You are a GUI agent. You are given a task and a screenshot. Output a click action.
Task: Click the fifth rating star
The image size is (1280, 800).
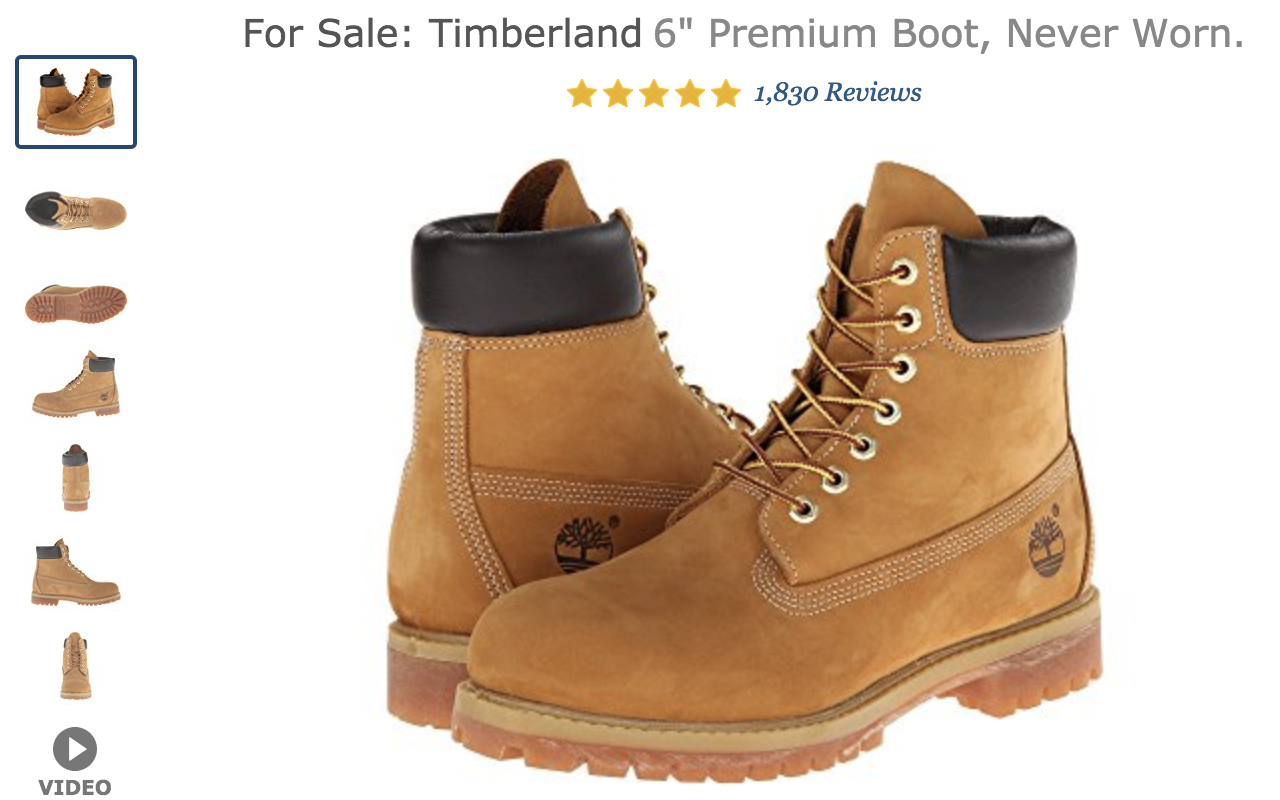(726, 94)
